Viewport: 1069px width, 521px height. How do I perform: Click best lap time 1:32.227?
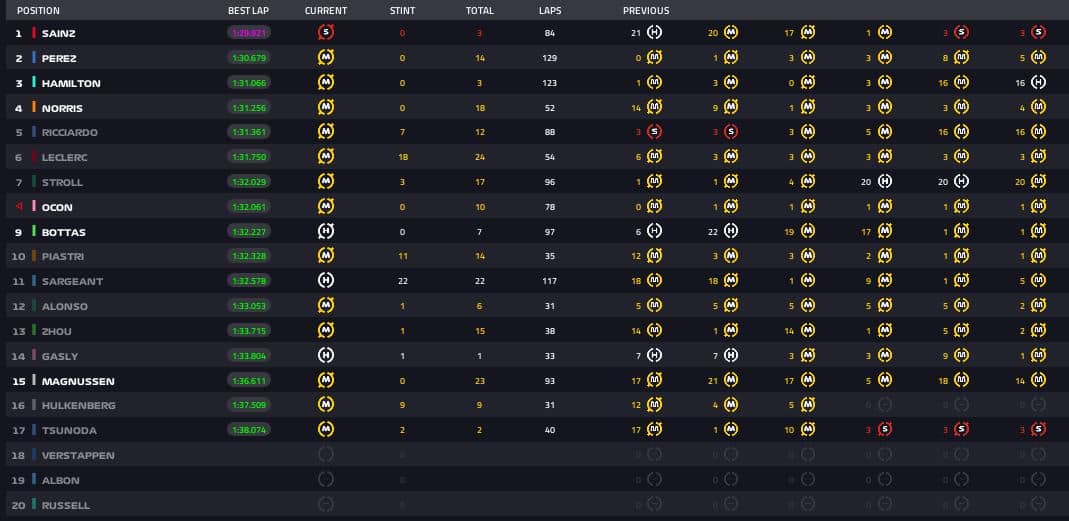249,231
